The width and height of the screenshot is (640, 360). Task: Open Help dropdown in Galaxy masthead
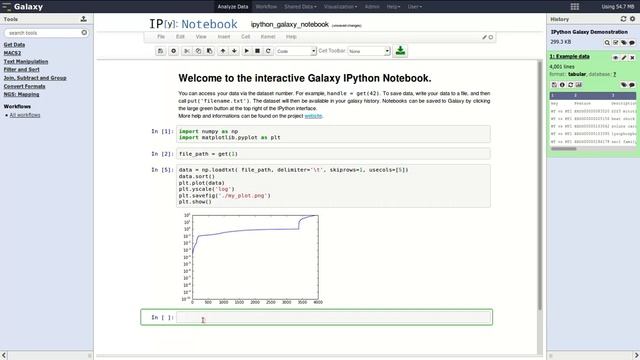click(x=393, y=7)
